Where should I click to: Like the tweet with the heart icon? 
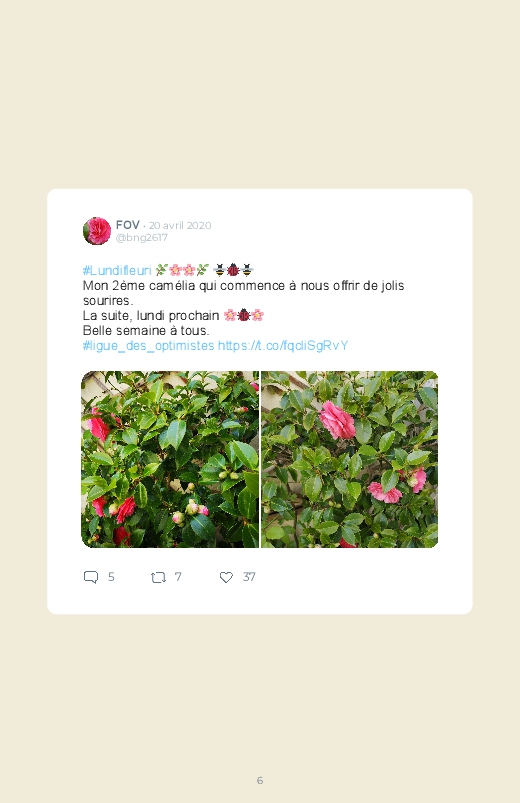click(x=226, y=577)
